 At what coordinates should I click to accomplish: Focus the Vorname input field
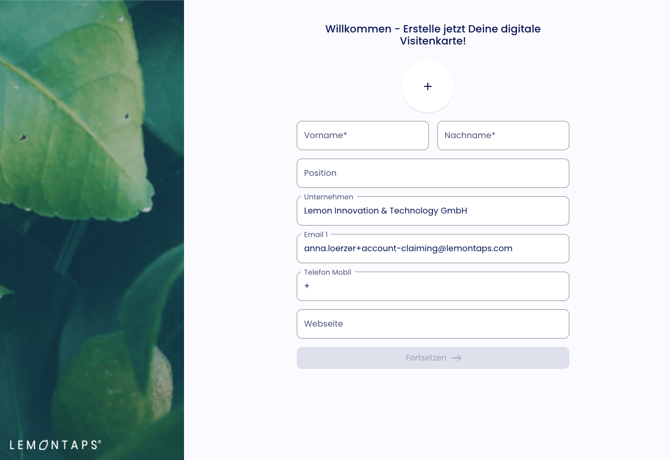362,135
